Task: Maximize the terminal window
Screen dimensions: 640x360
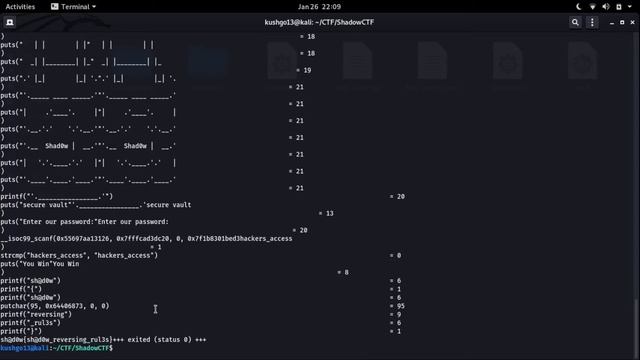Action: 622,22
